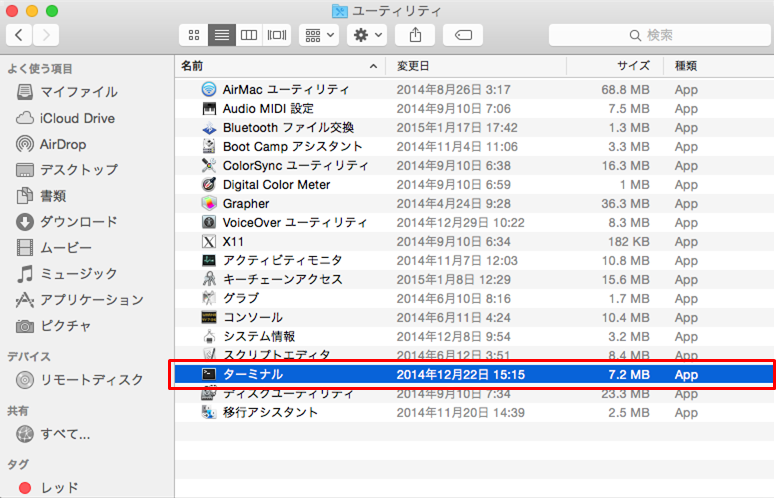The image size is (776, 498).
Task: Sort by the サイズ column header
Action: [615, 66]
